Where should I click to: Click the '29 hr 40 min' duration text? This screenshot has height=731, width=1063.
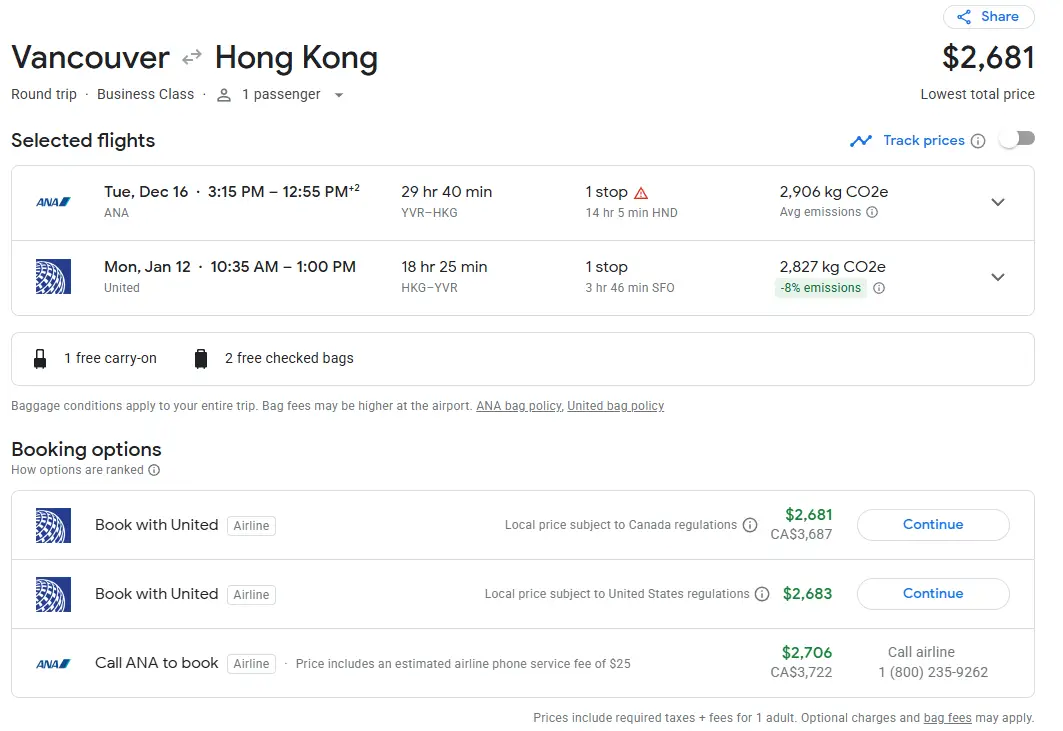446,192
